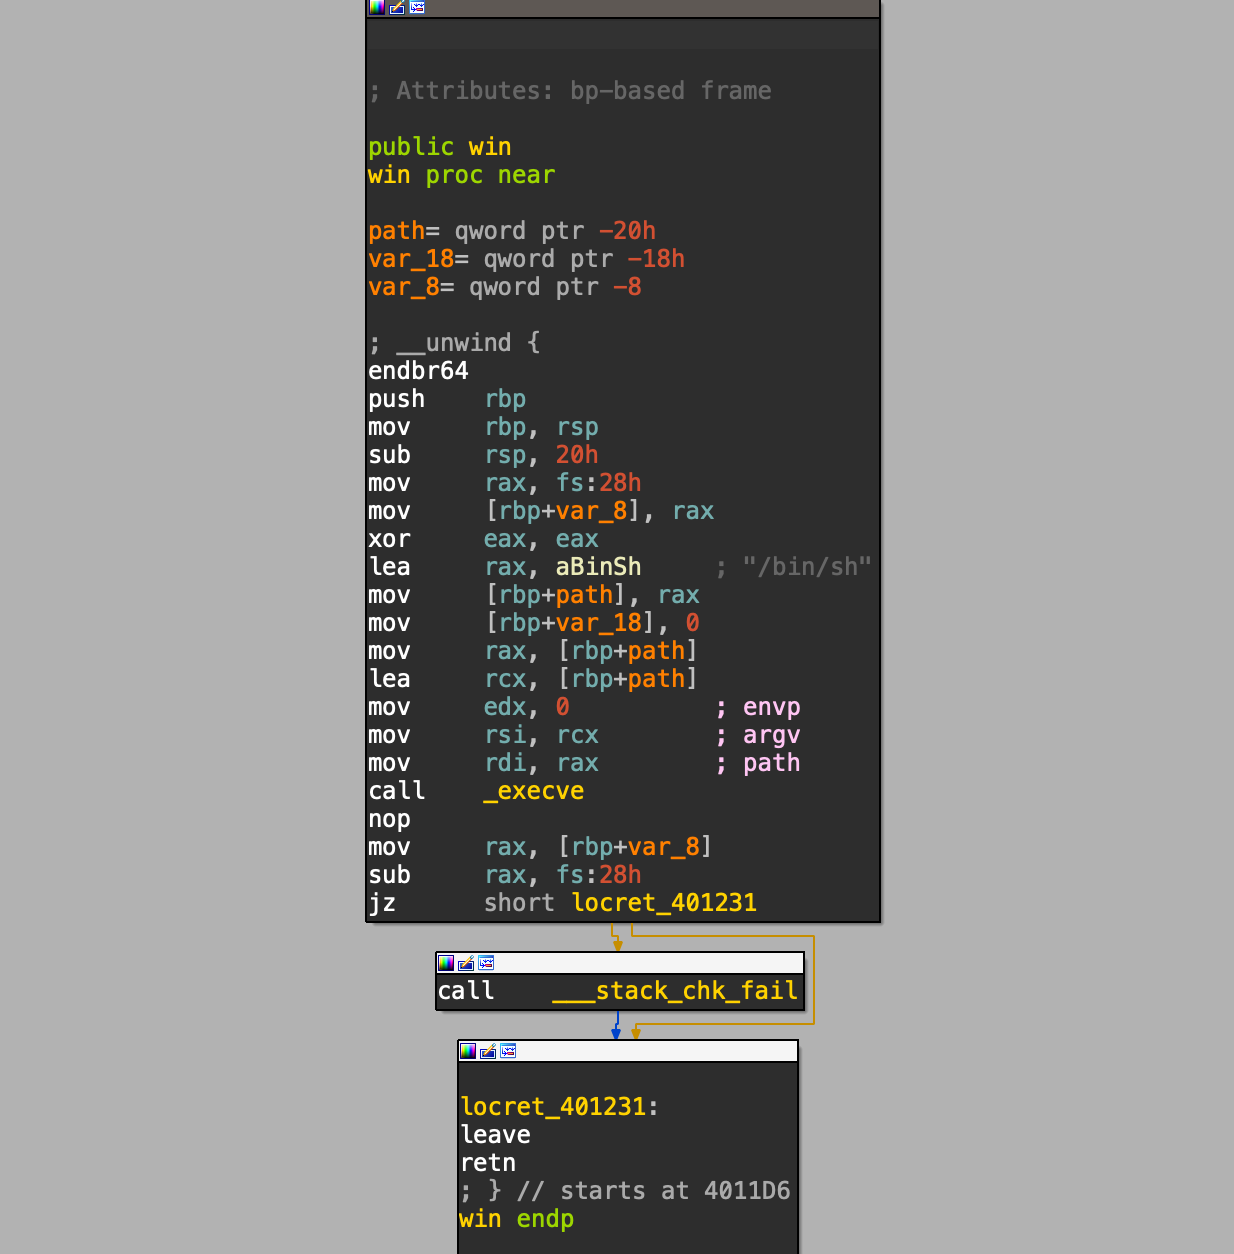
Task: Select the 'public win' declaration line
Action: (440, 147)
